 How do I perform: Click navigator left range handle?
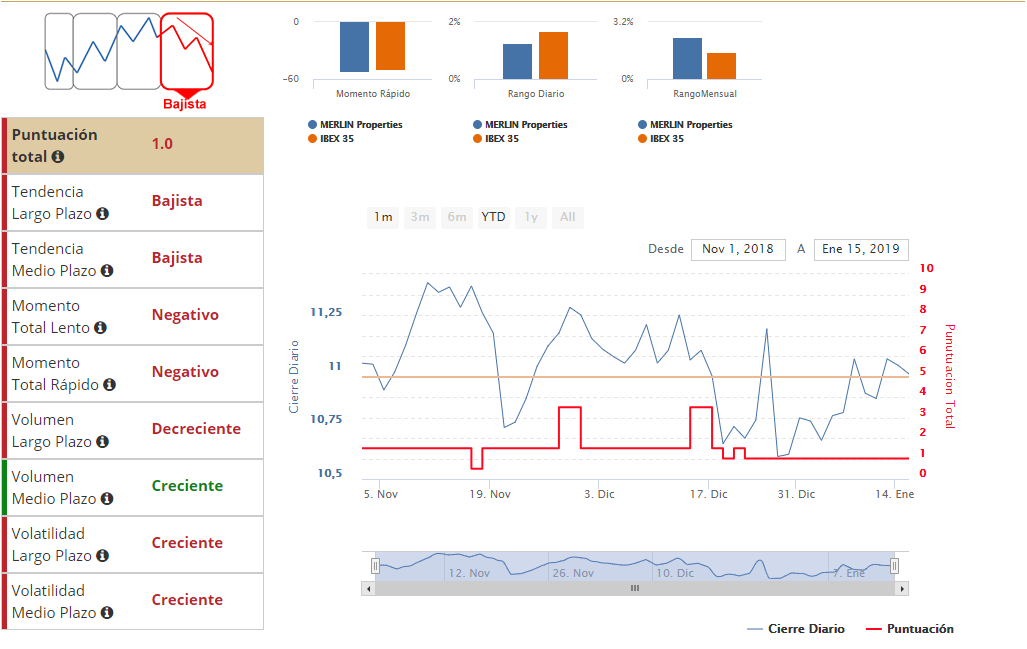[375, 565]
